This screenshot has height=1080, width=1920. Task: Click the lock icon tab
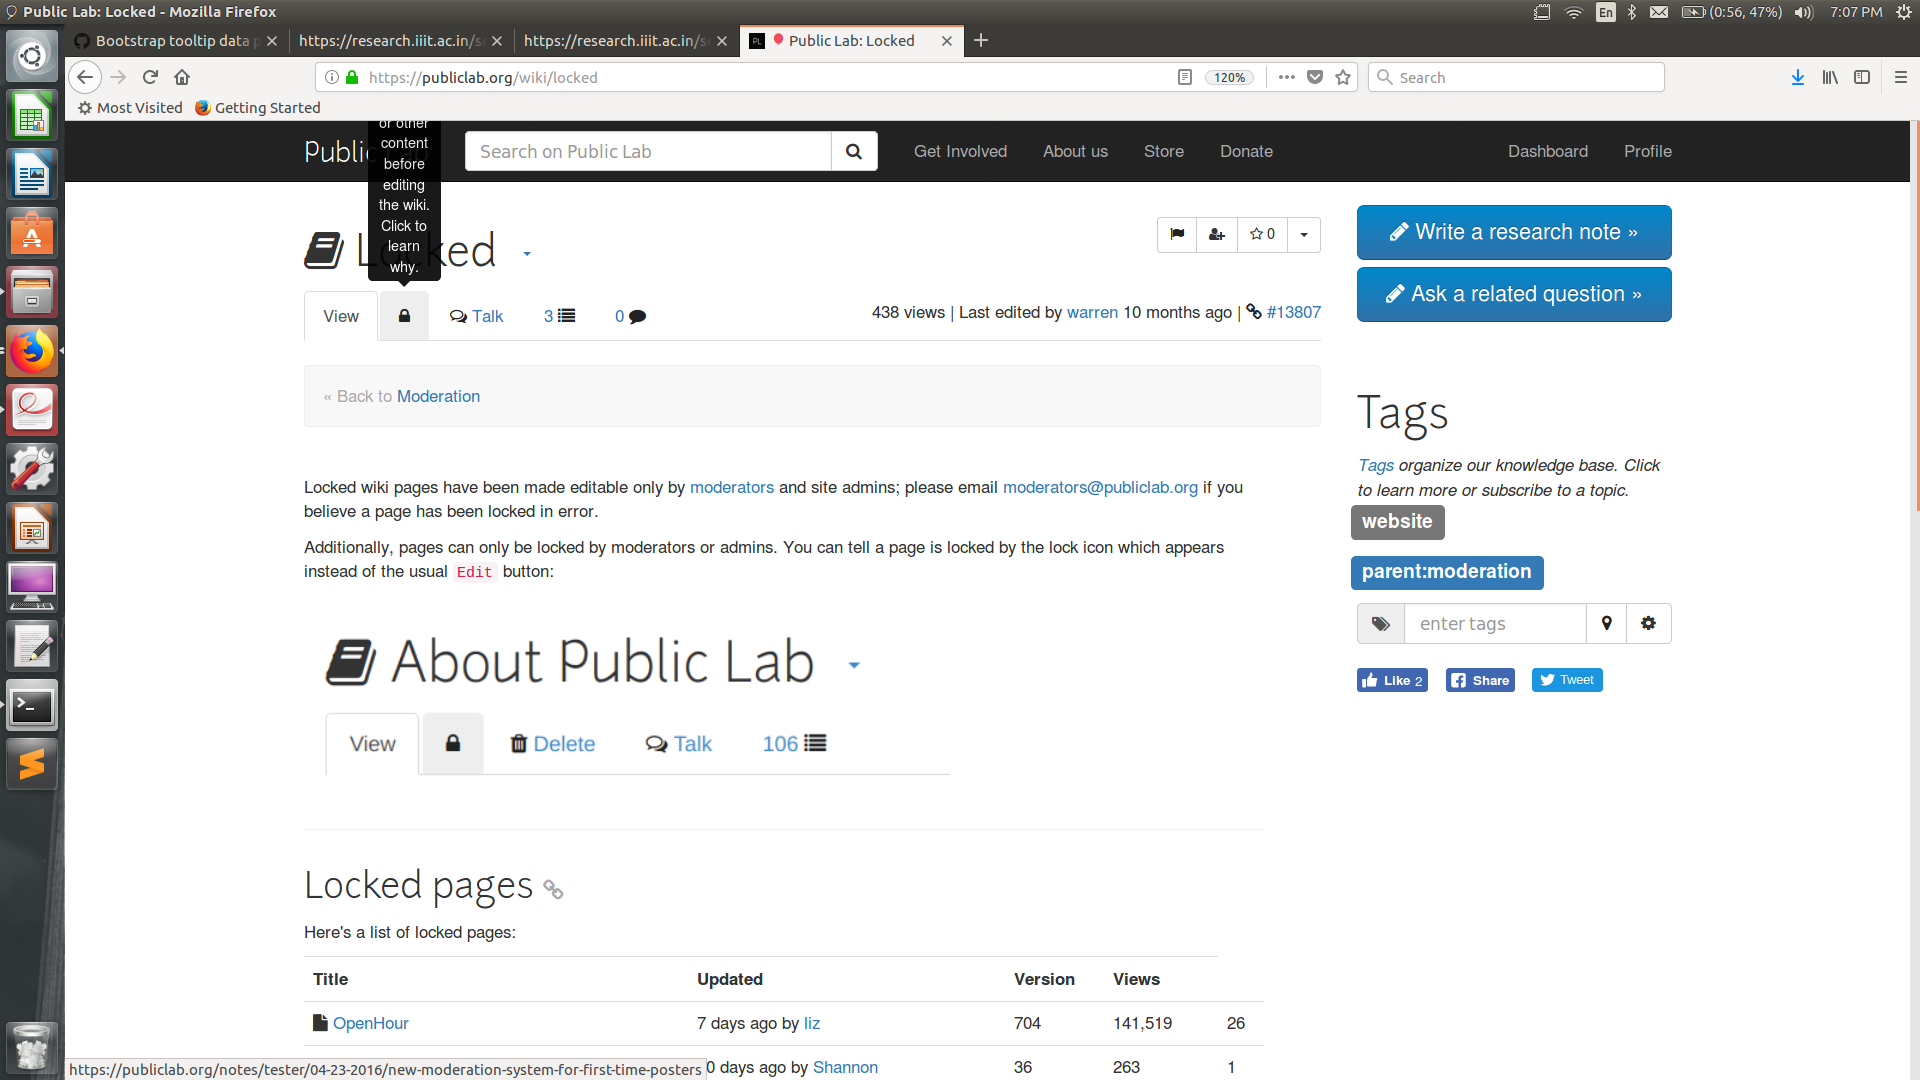(404, 316)
